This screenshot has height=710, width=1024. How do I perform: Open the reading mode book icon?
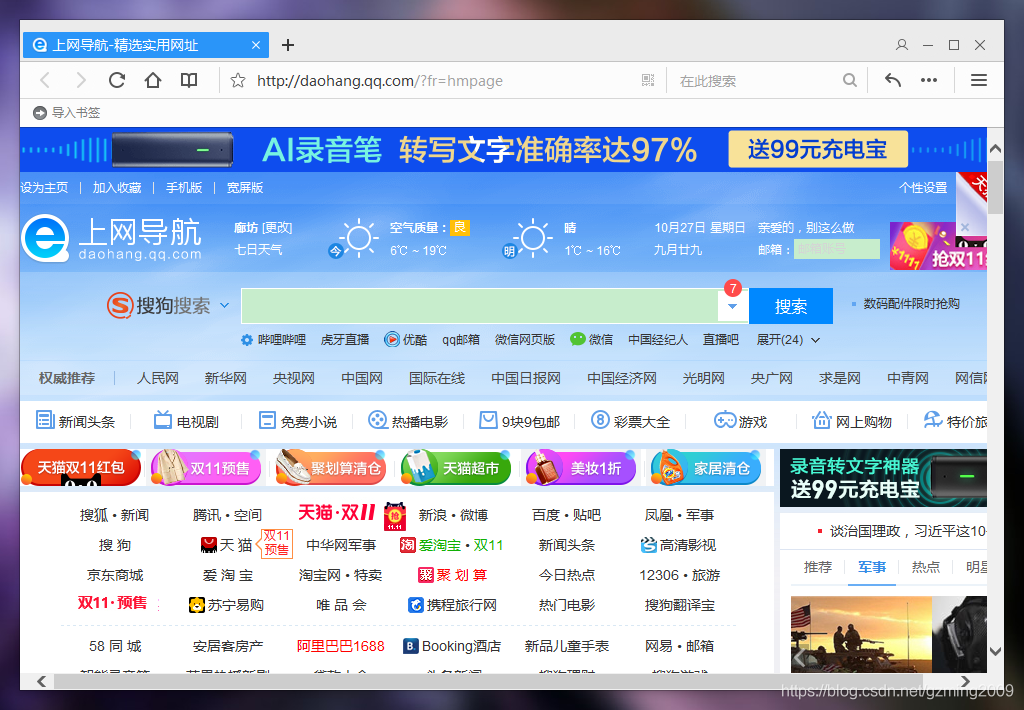pyautogui.click(x=189, y=80)
